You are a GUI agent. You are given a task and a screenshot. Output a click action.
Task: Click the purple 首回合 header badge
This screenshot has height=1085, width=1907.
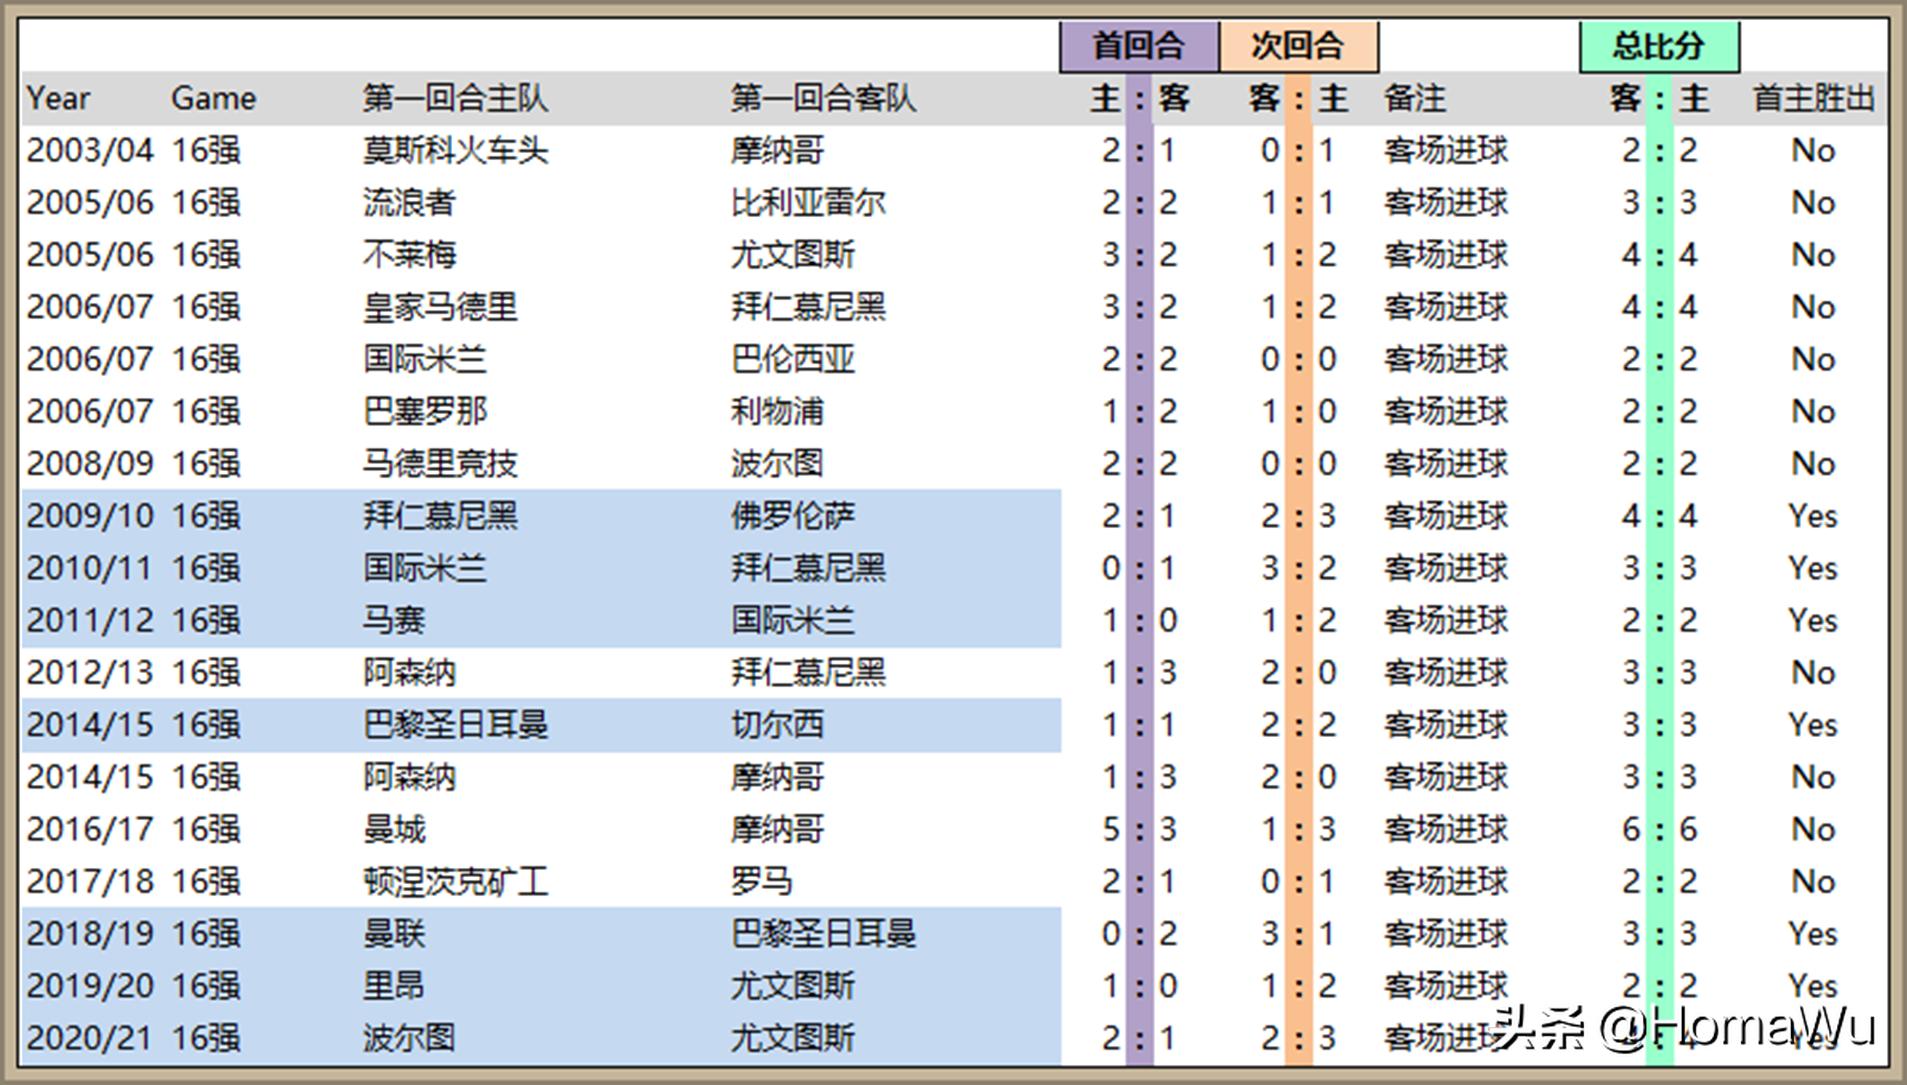pos(1137,44)
